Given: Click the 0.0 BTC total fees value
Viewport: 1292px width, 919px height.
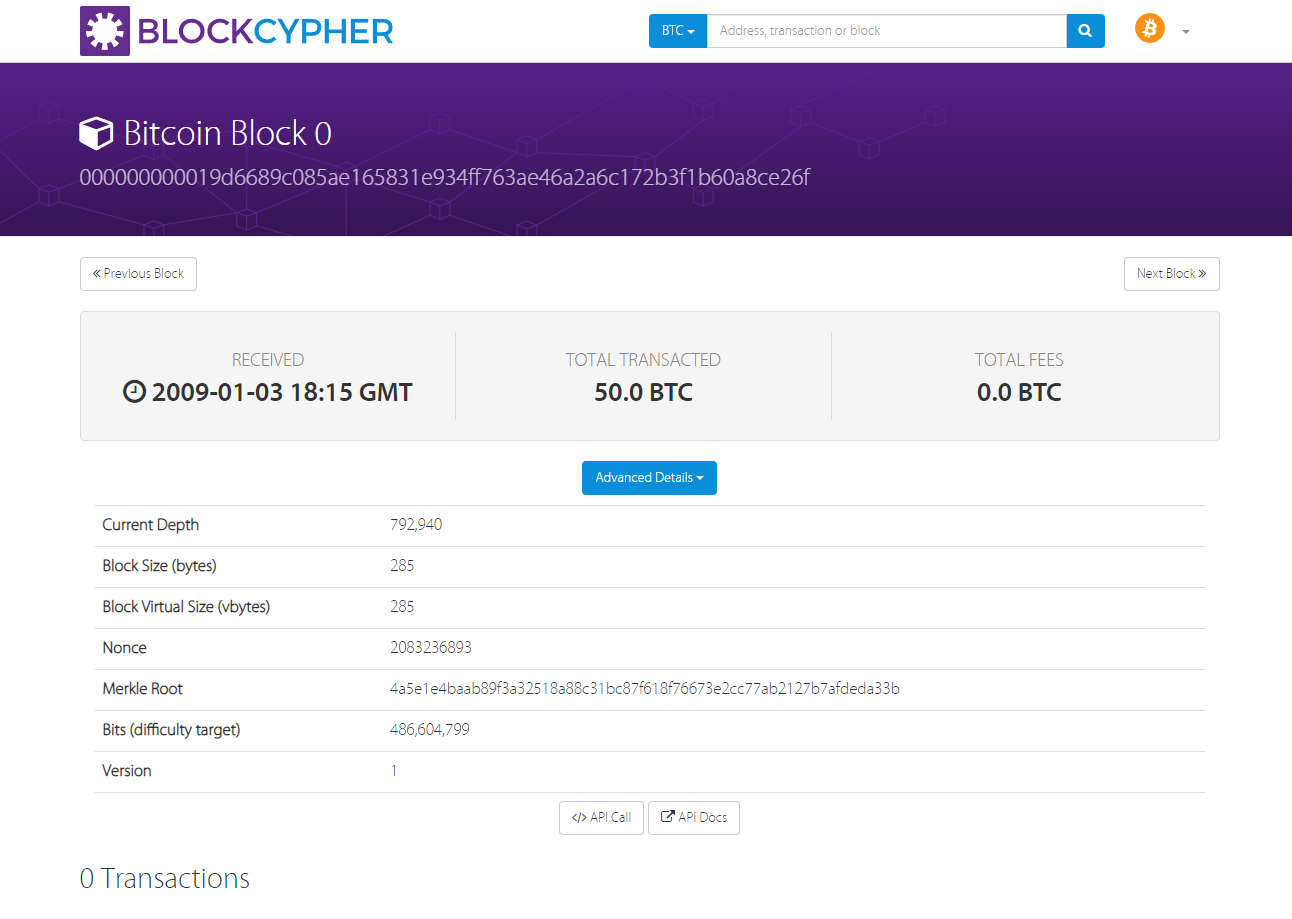Looking at the screenshot, I should click(1019, 392).
